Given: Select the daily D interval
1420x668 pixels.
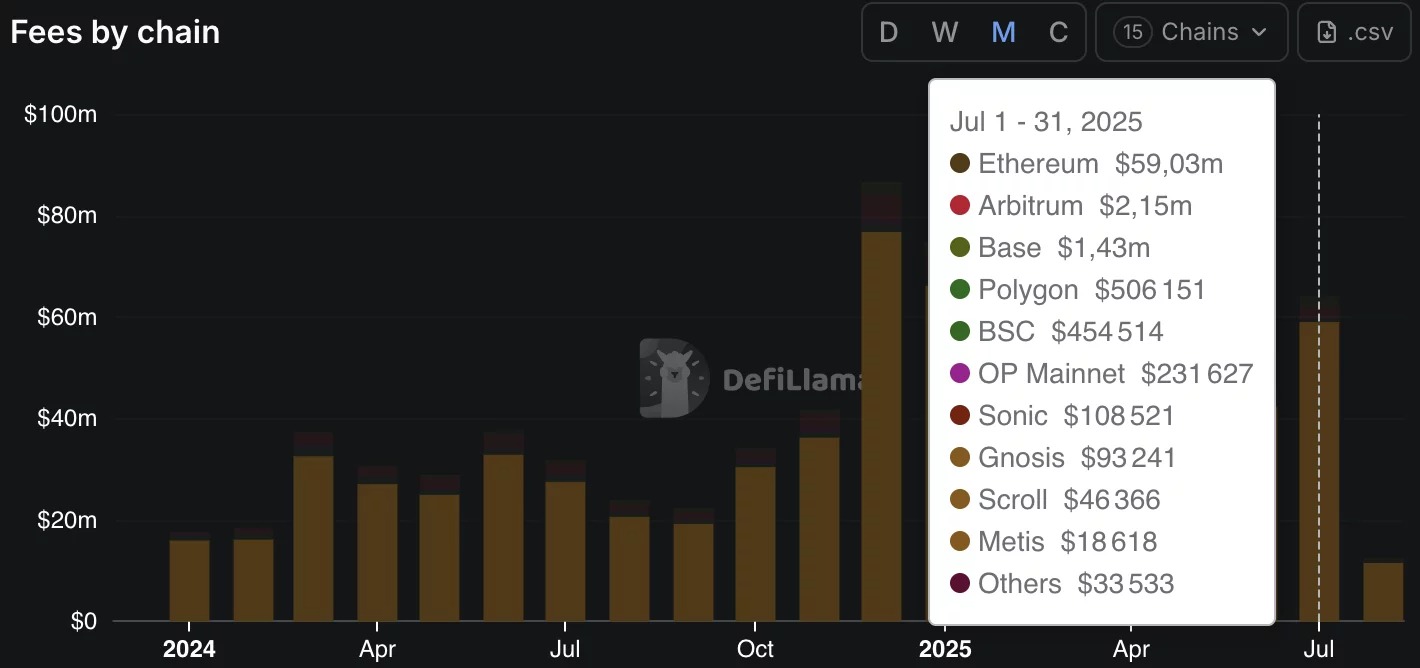Looking at the screenshot, I should click(889, 32).
